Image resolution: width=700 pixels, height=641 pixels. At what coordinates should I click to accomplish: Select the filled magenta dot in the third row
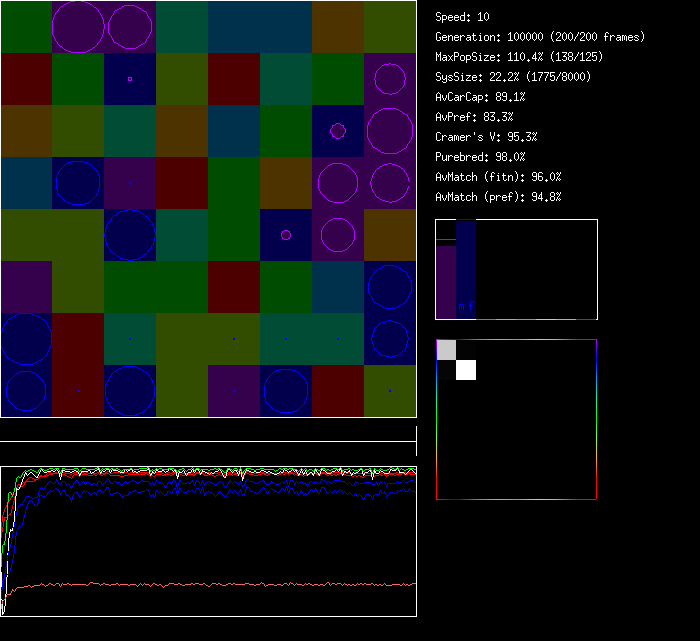[x=338, y=130]
